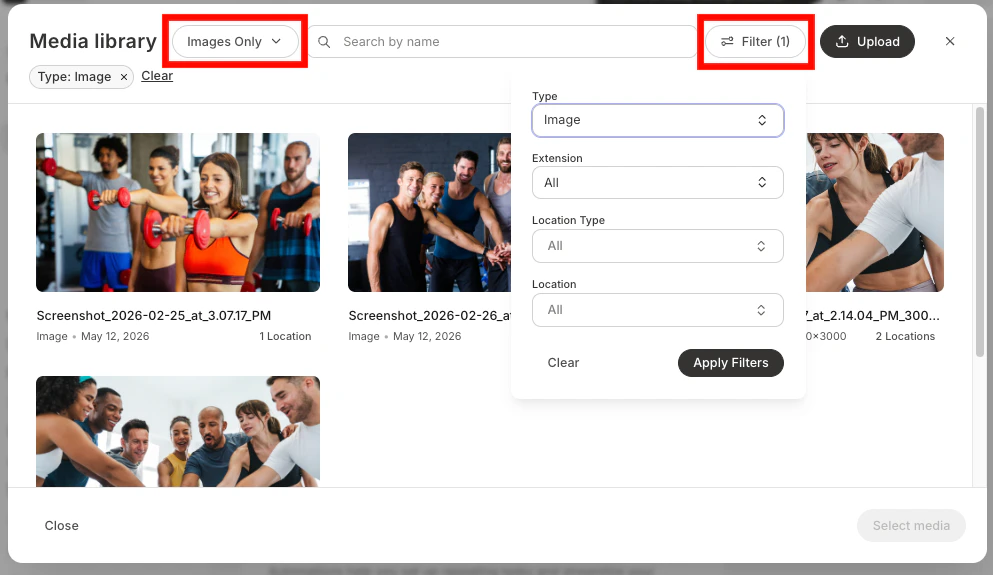Click the Upload arrow icon
993x575 pixels.
coord(842,42)
